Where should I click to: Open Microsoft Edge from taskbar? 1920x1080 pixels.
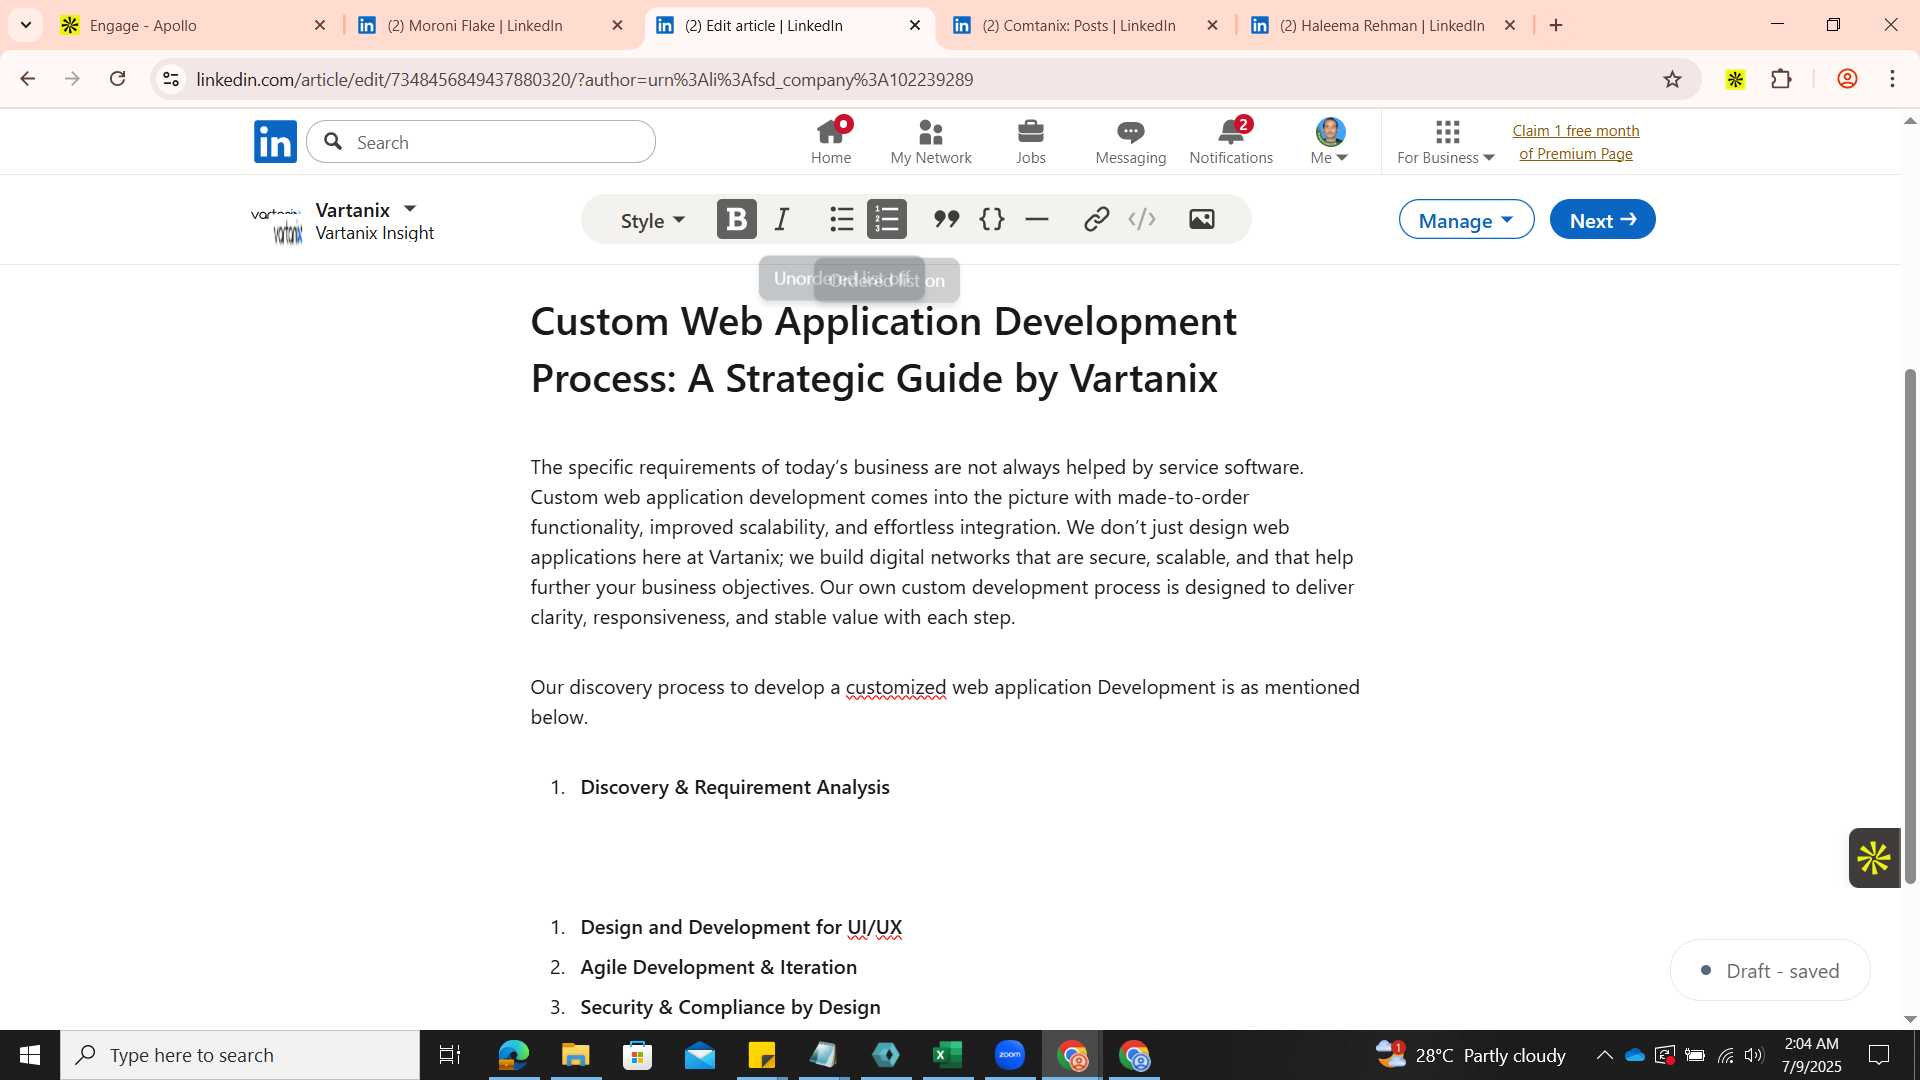[x=513, y=1055]
